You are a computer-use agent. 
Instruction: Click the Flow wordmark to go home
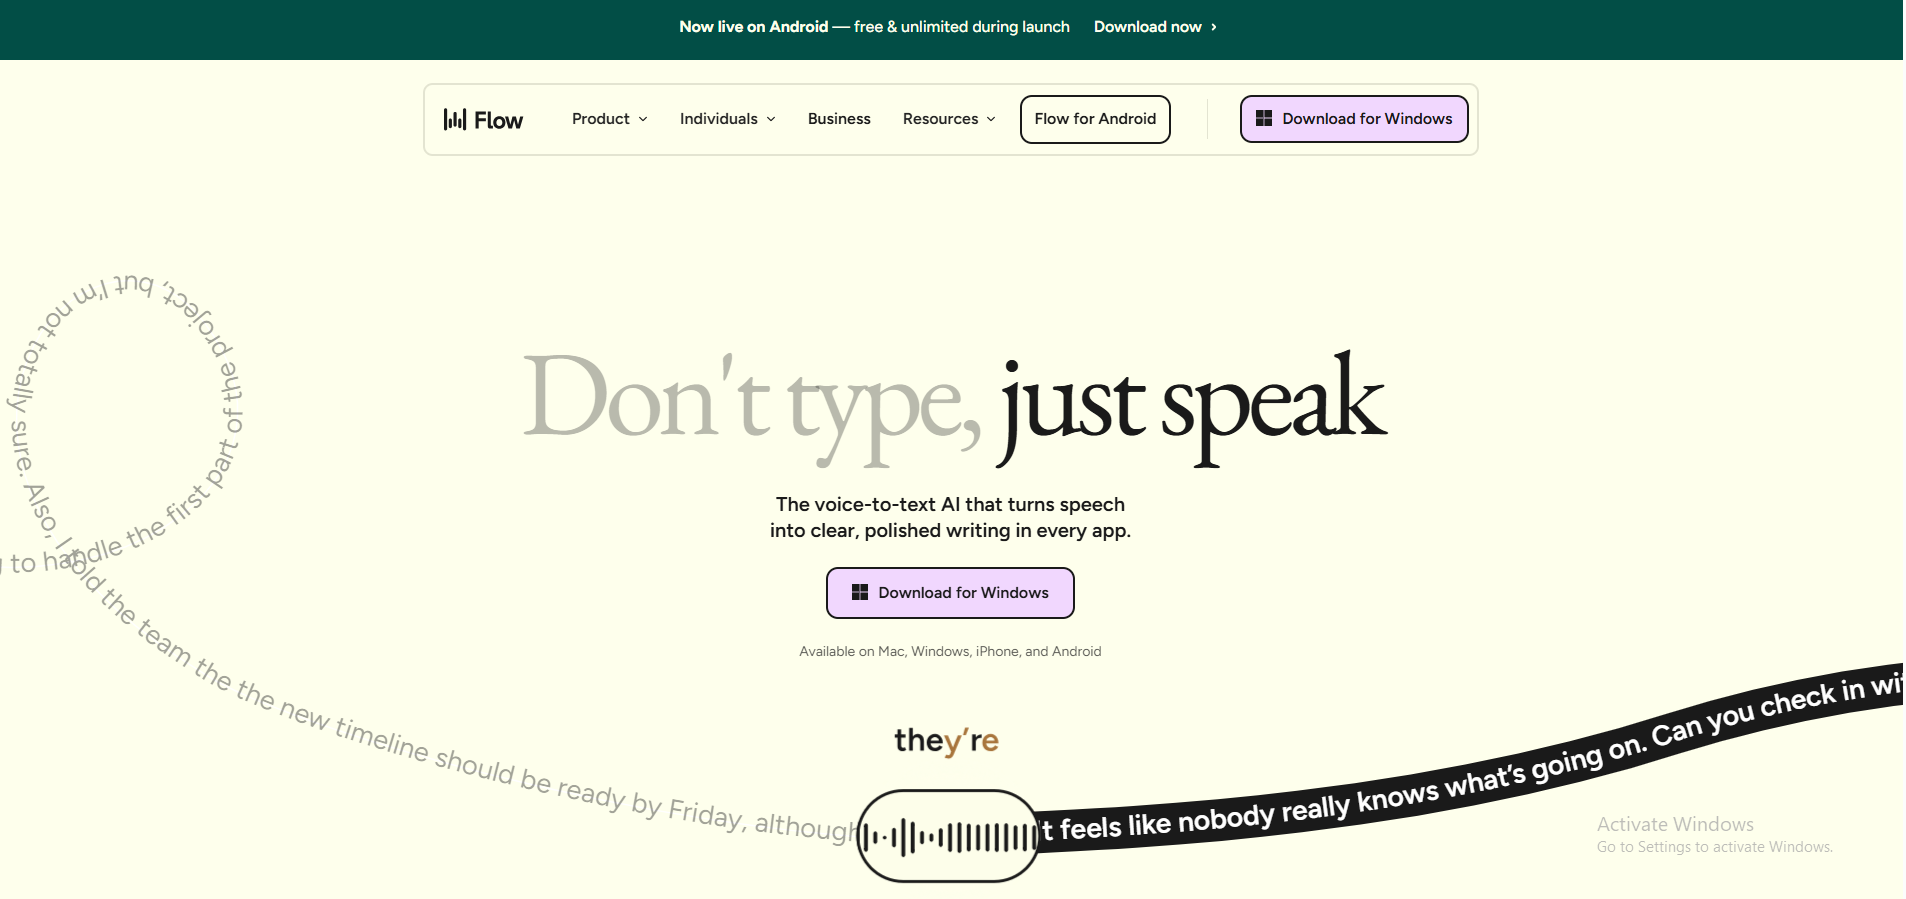[x=498, y=120]
